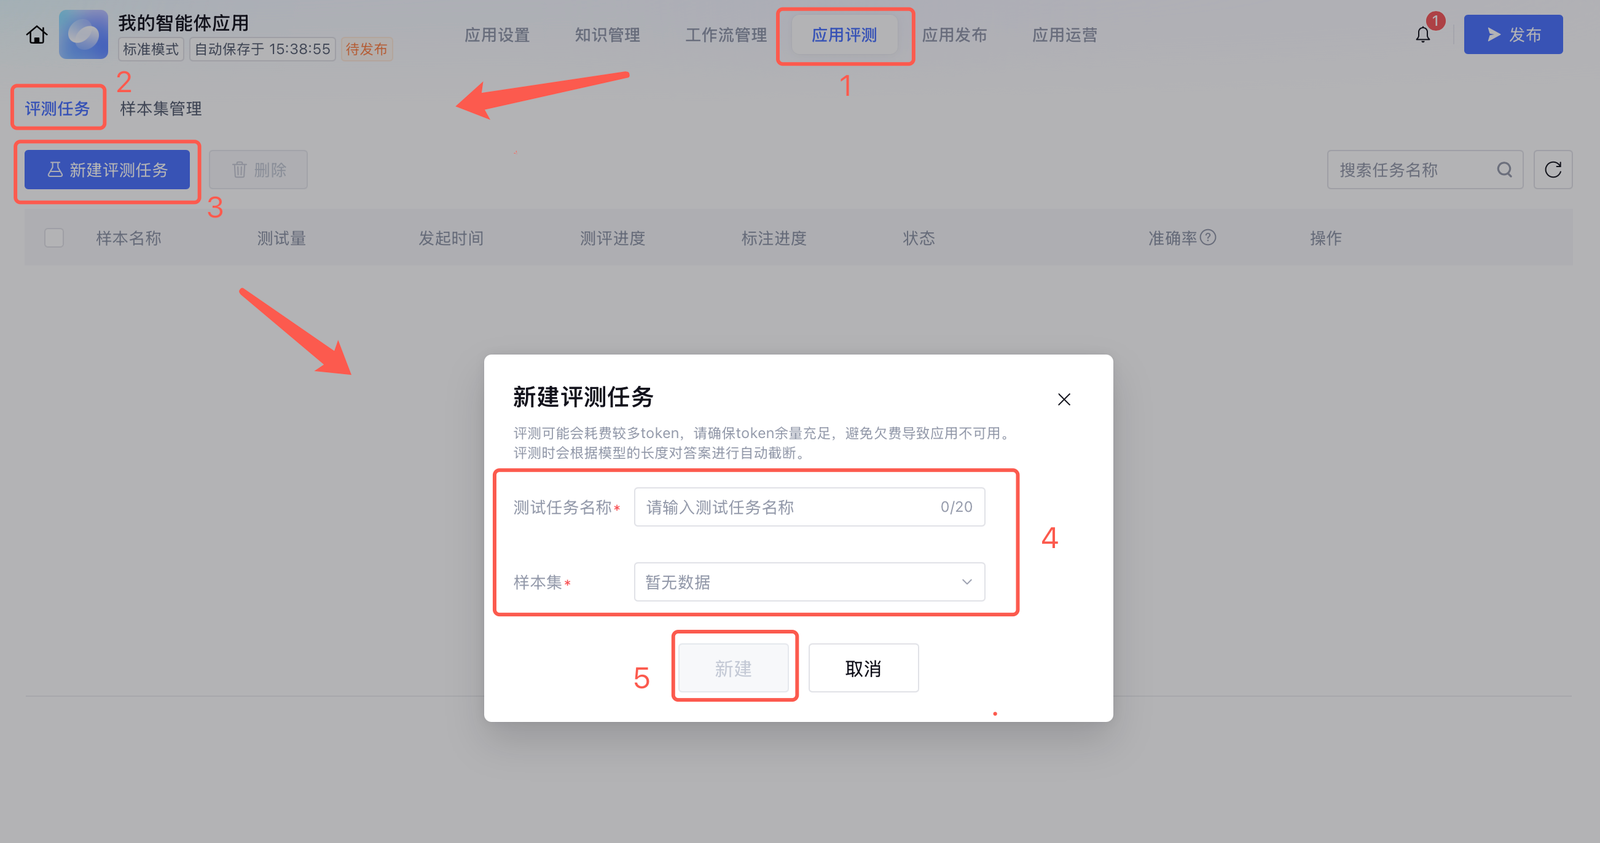Select the 样本集管理 sub-tab
Image resolution: width=1600 pixels, height=843 pixels.
161,109
